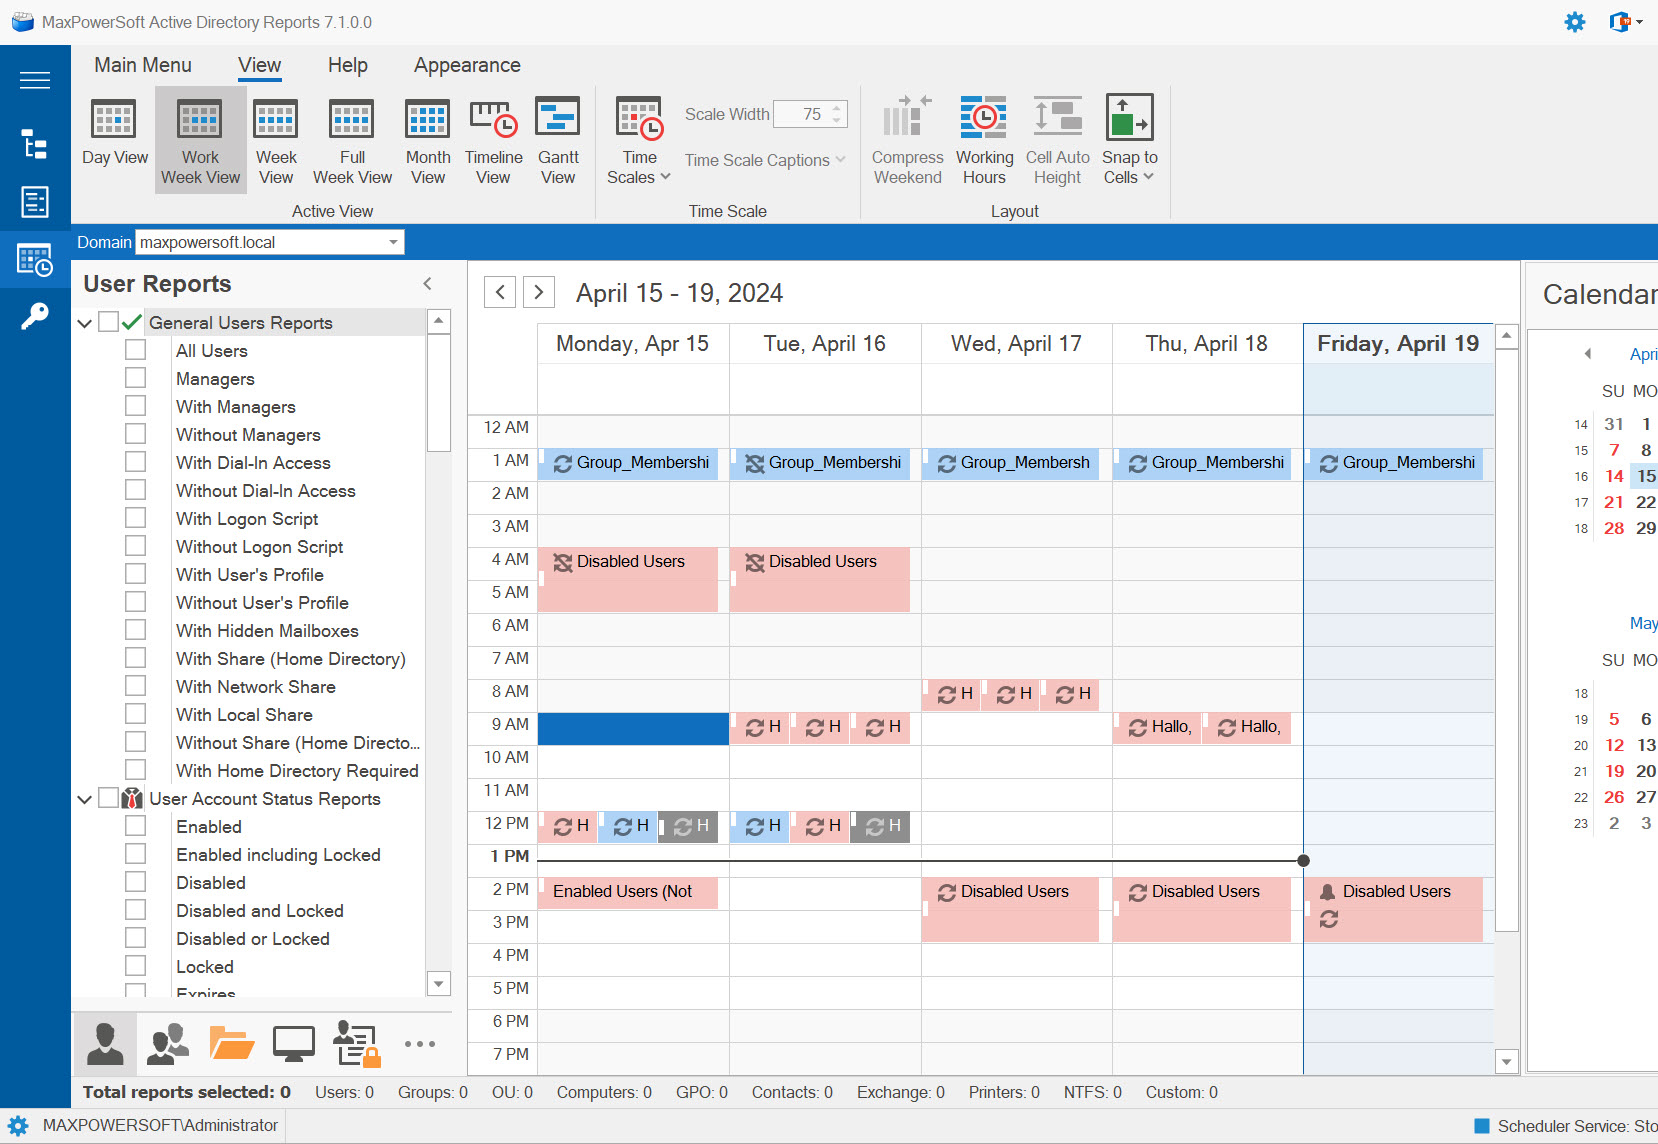Click the status bar gear icon

[x=18, y=1126]
